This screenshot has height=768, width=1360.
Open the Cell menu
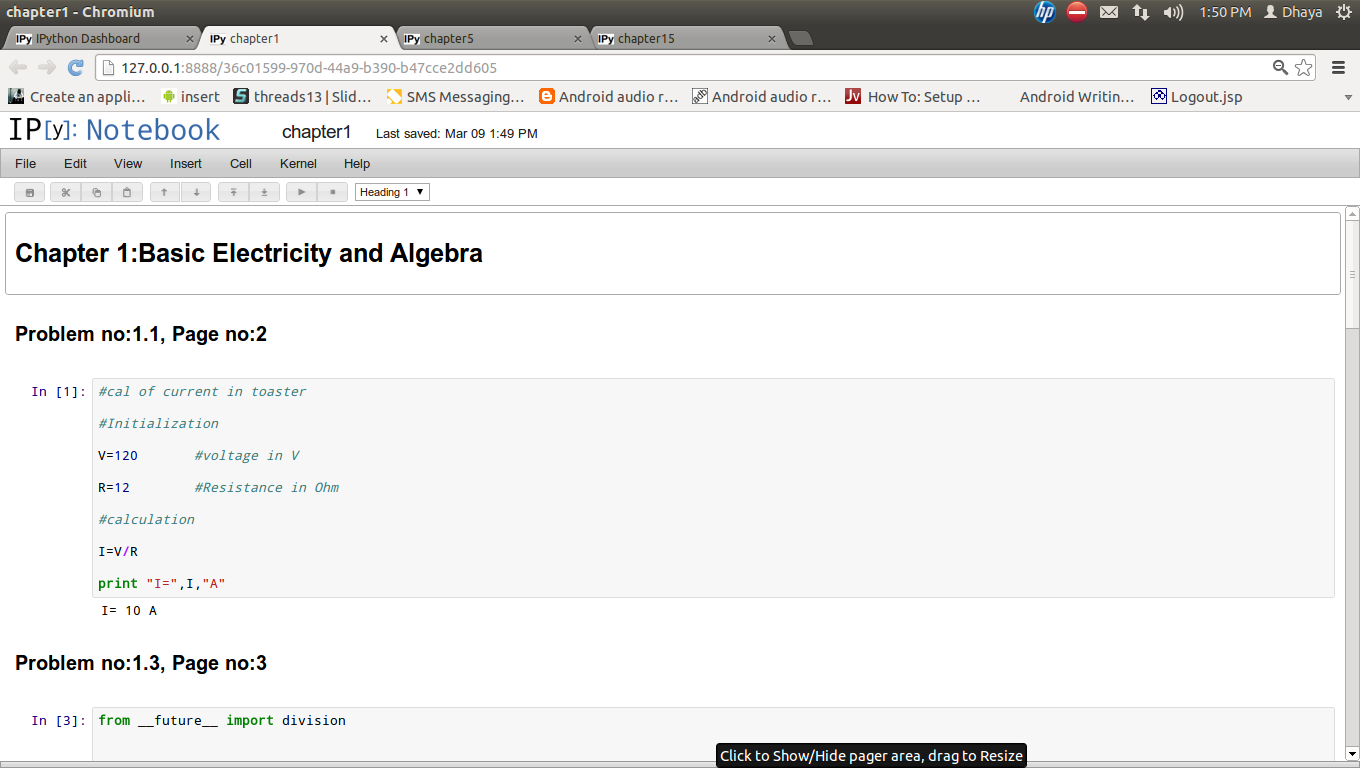[240, 164]
